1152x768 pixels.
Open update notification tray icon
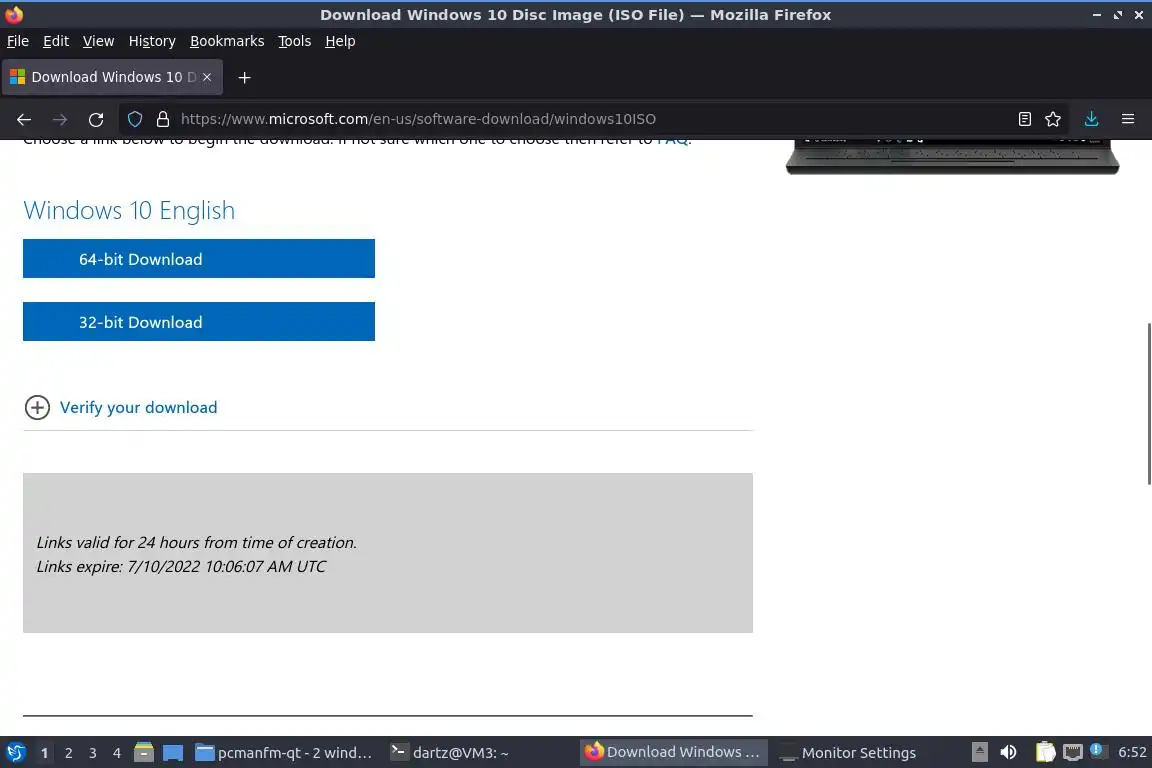(1096, 750)
